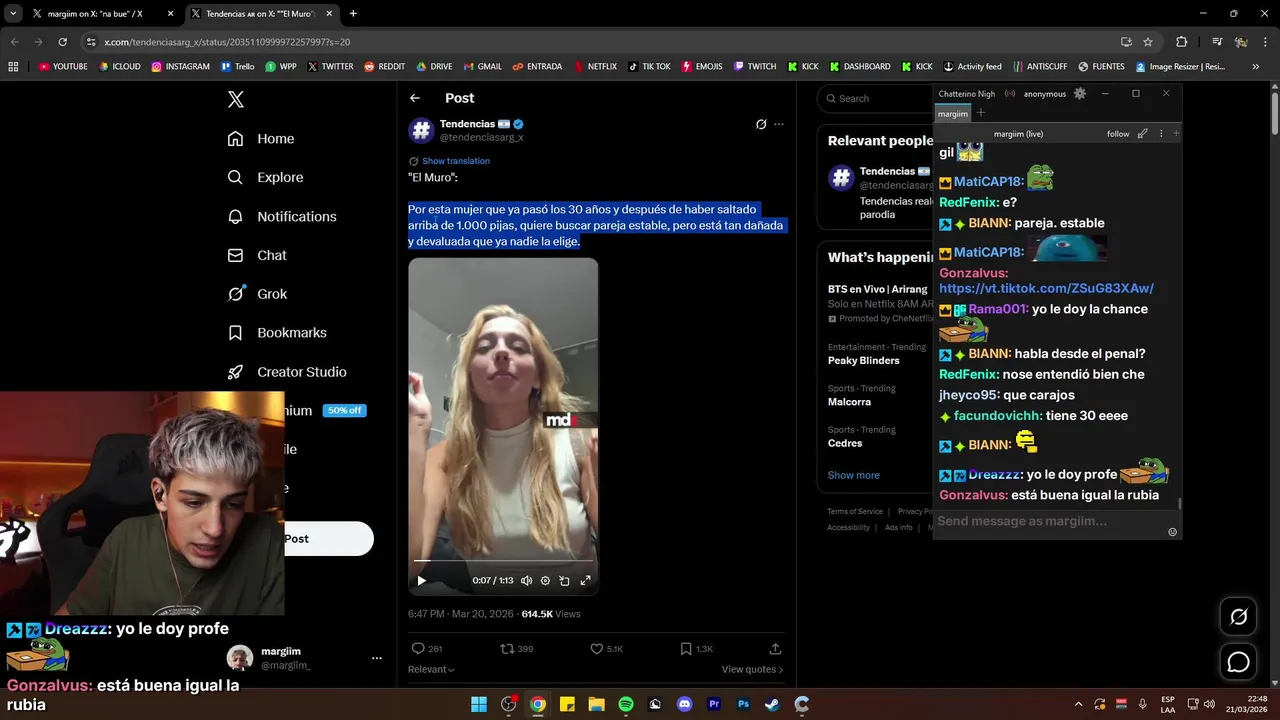Open the TikTok link in chat
1280x720 pixels.
pos(1046,288)
